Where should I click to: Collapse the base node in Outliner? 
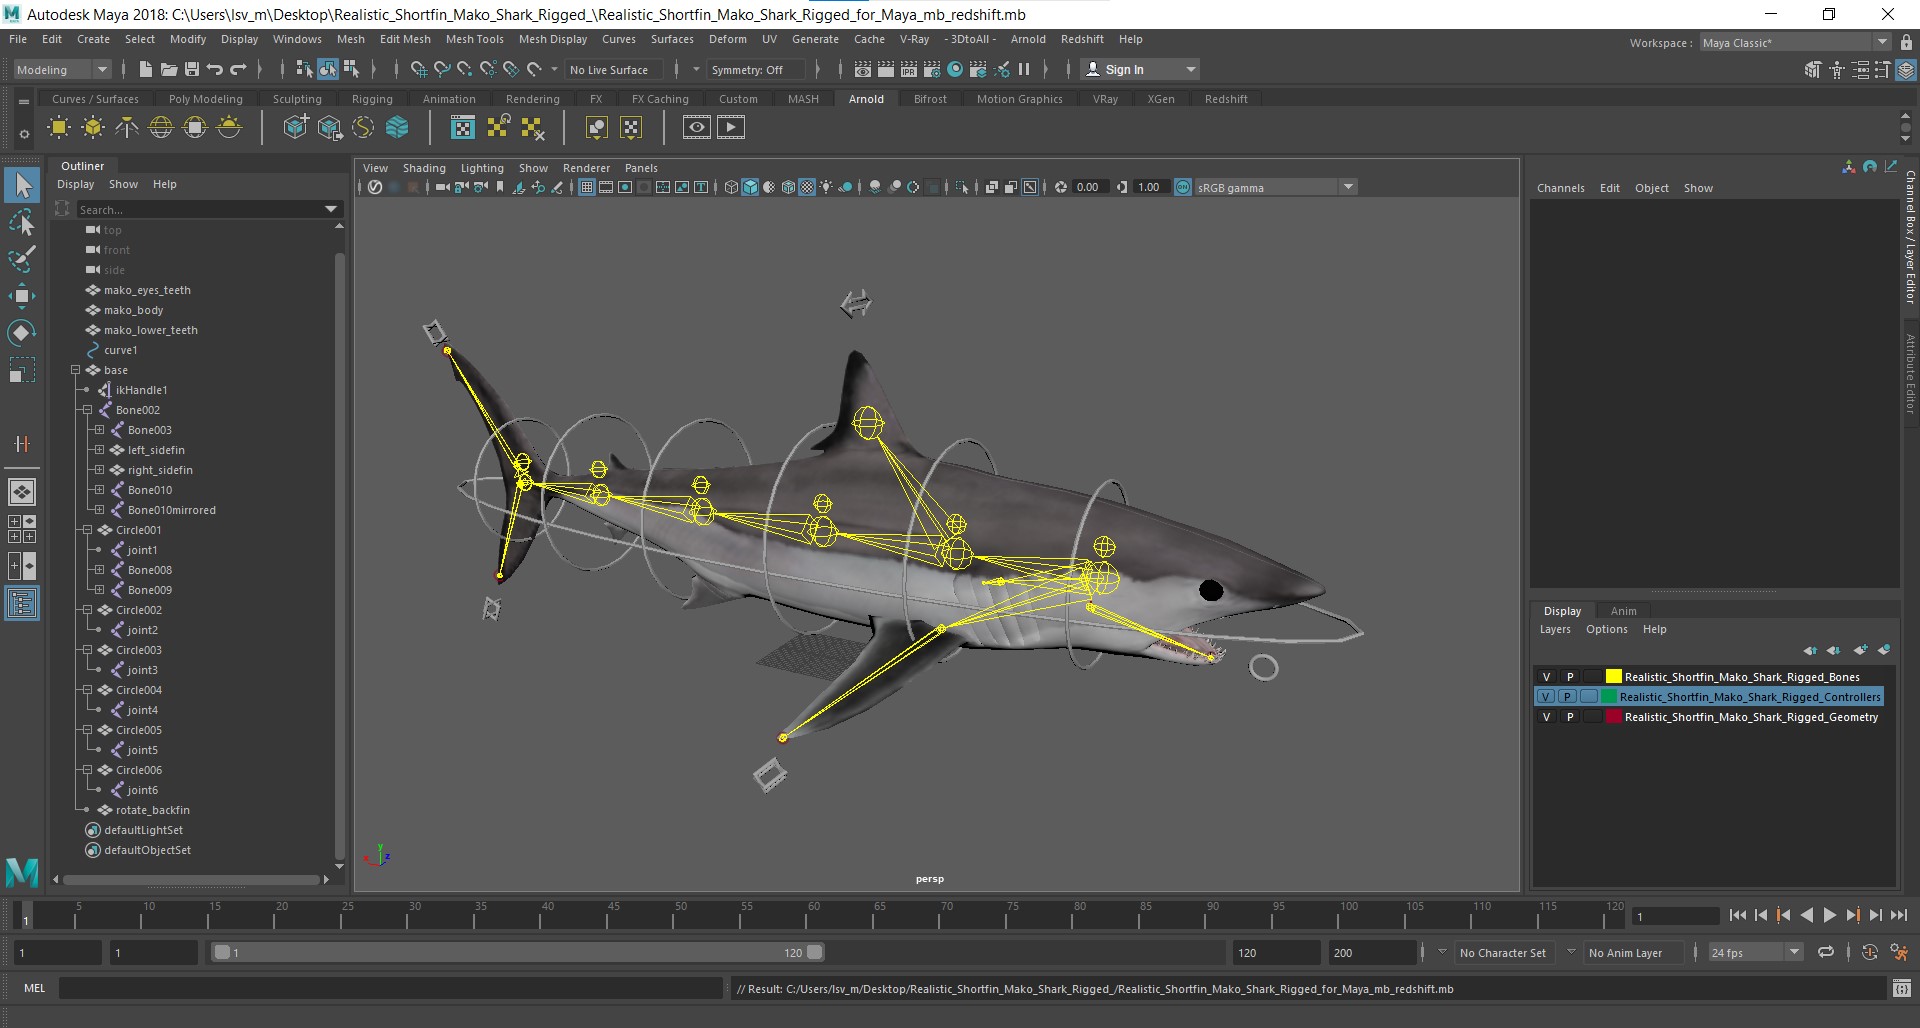(76, 370)
